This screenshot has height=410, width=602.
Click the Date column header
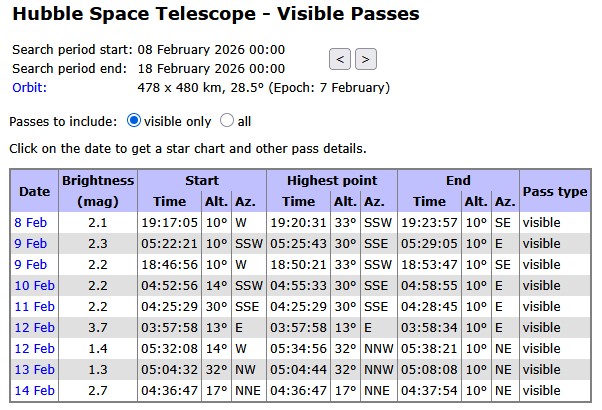click(x=34, y=191)
